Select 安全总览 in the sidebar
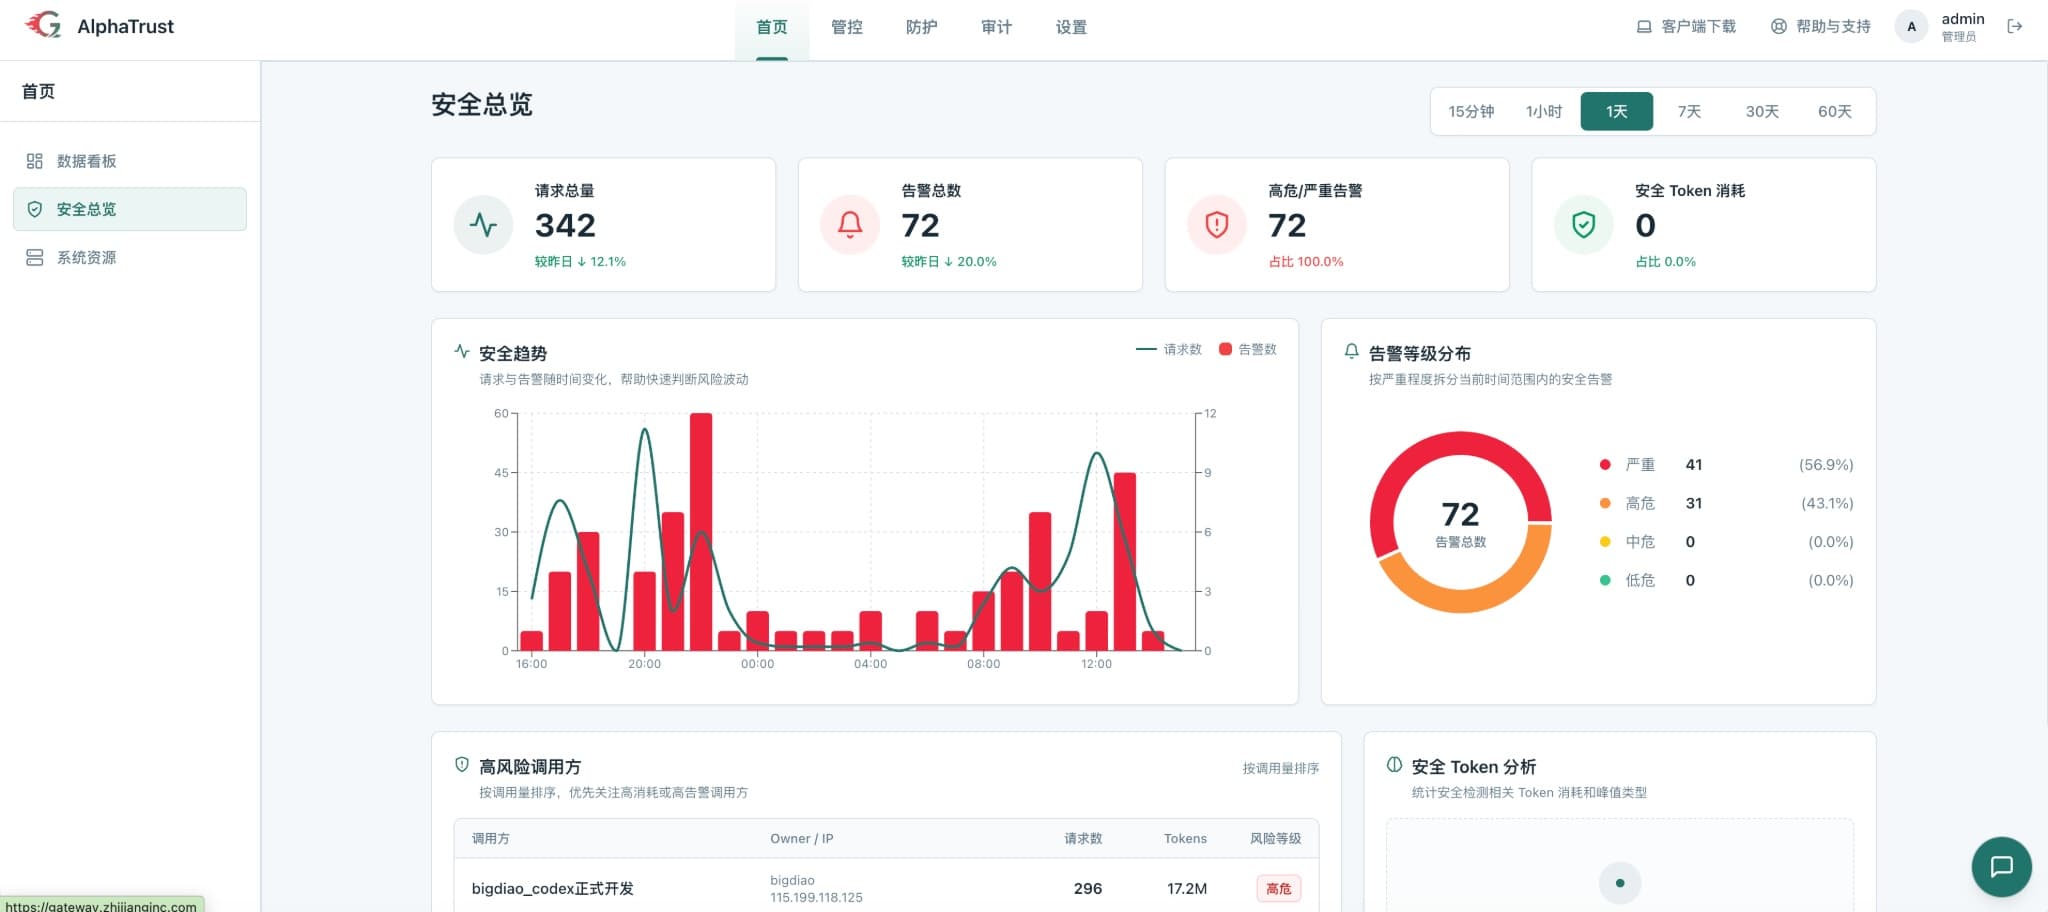Image resolution: width=2048 pixels, height=912 pixels. [x=130, y=209]
